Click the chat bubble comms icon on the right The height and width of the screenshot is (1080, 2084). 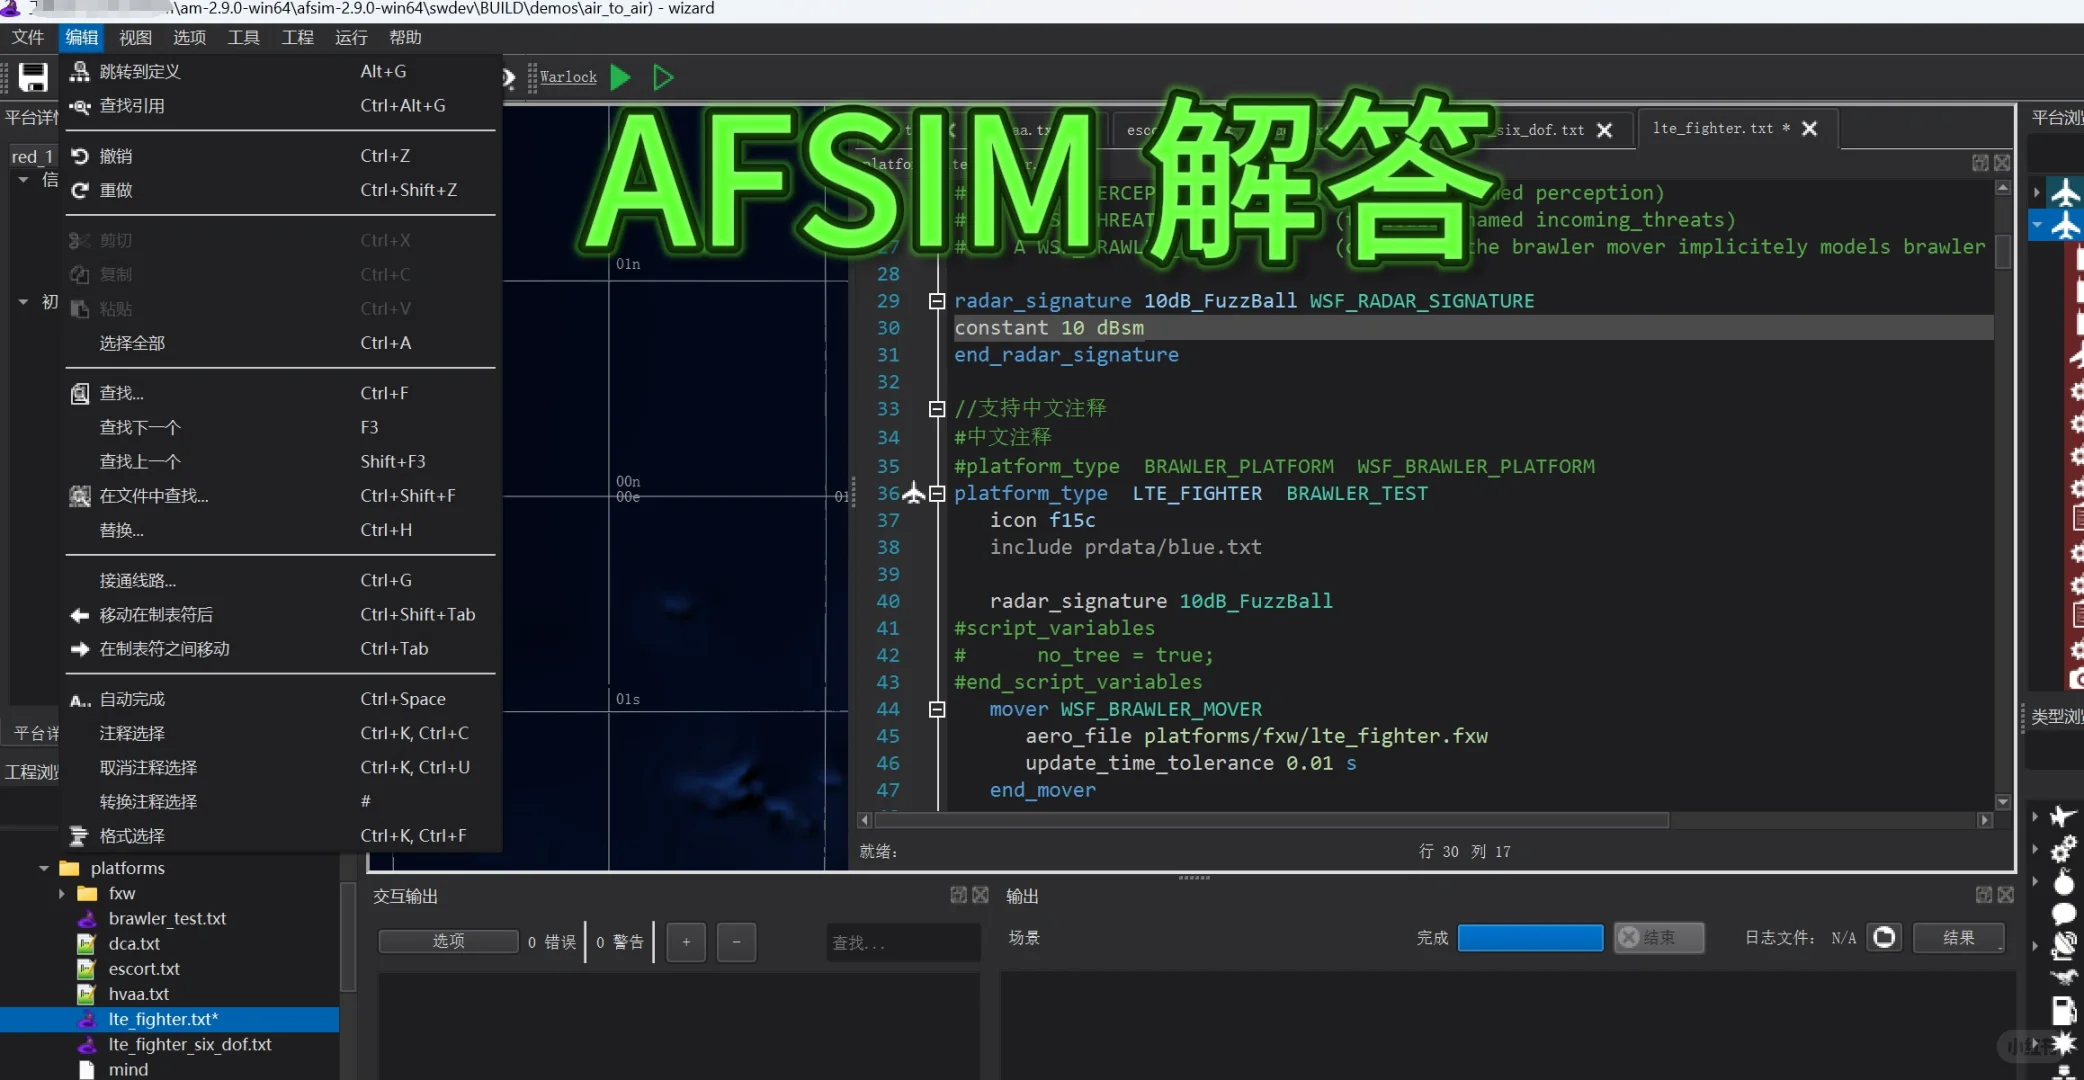point(2064,913)
